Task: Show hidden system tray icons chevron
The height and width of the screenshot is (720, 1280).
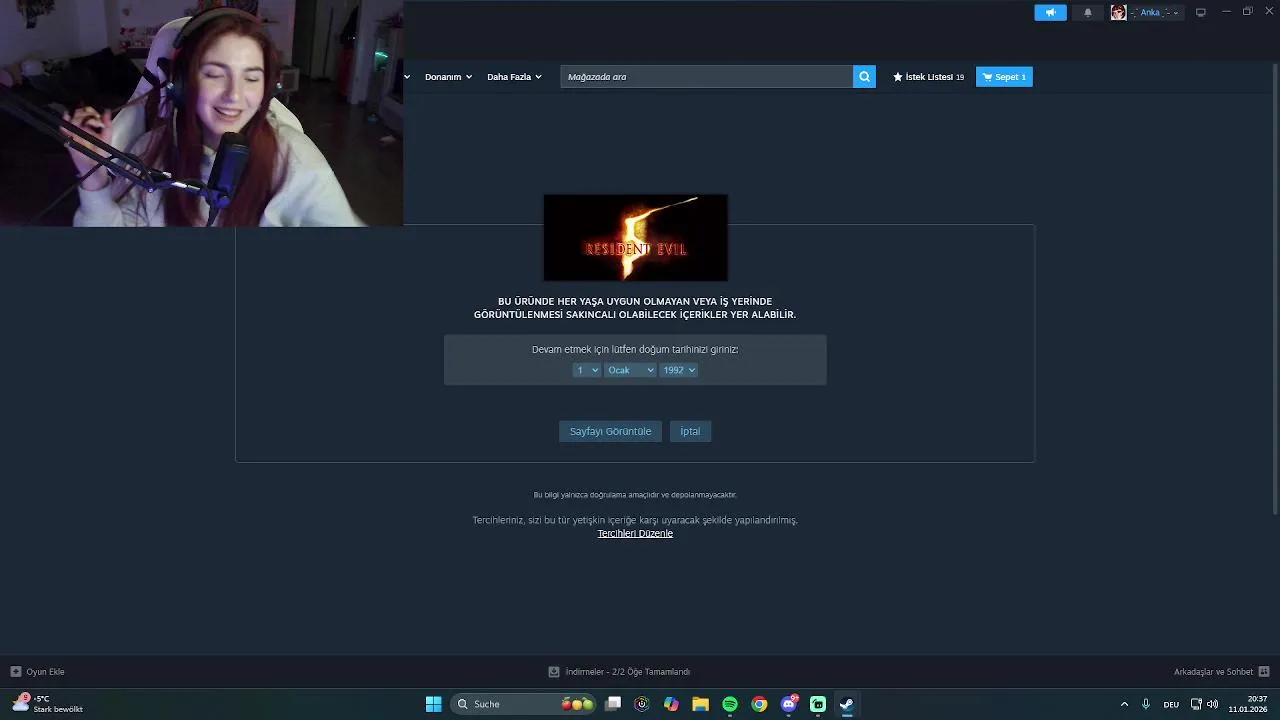Action: point(1124,704)
